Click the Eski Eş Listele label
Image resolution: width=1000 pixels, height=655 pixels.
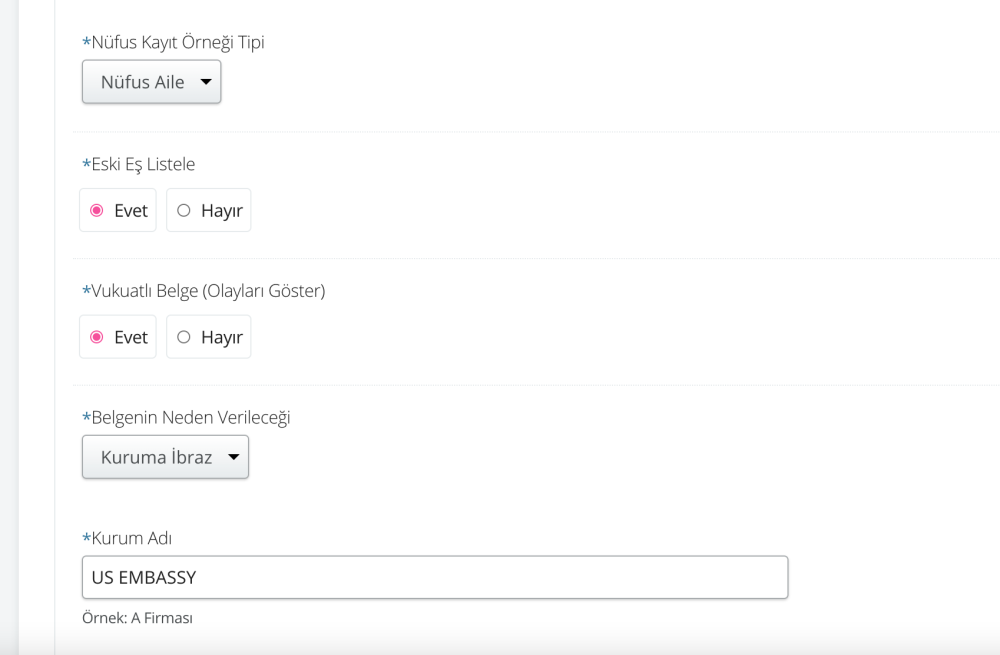[x=138, y=165]
